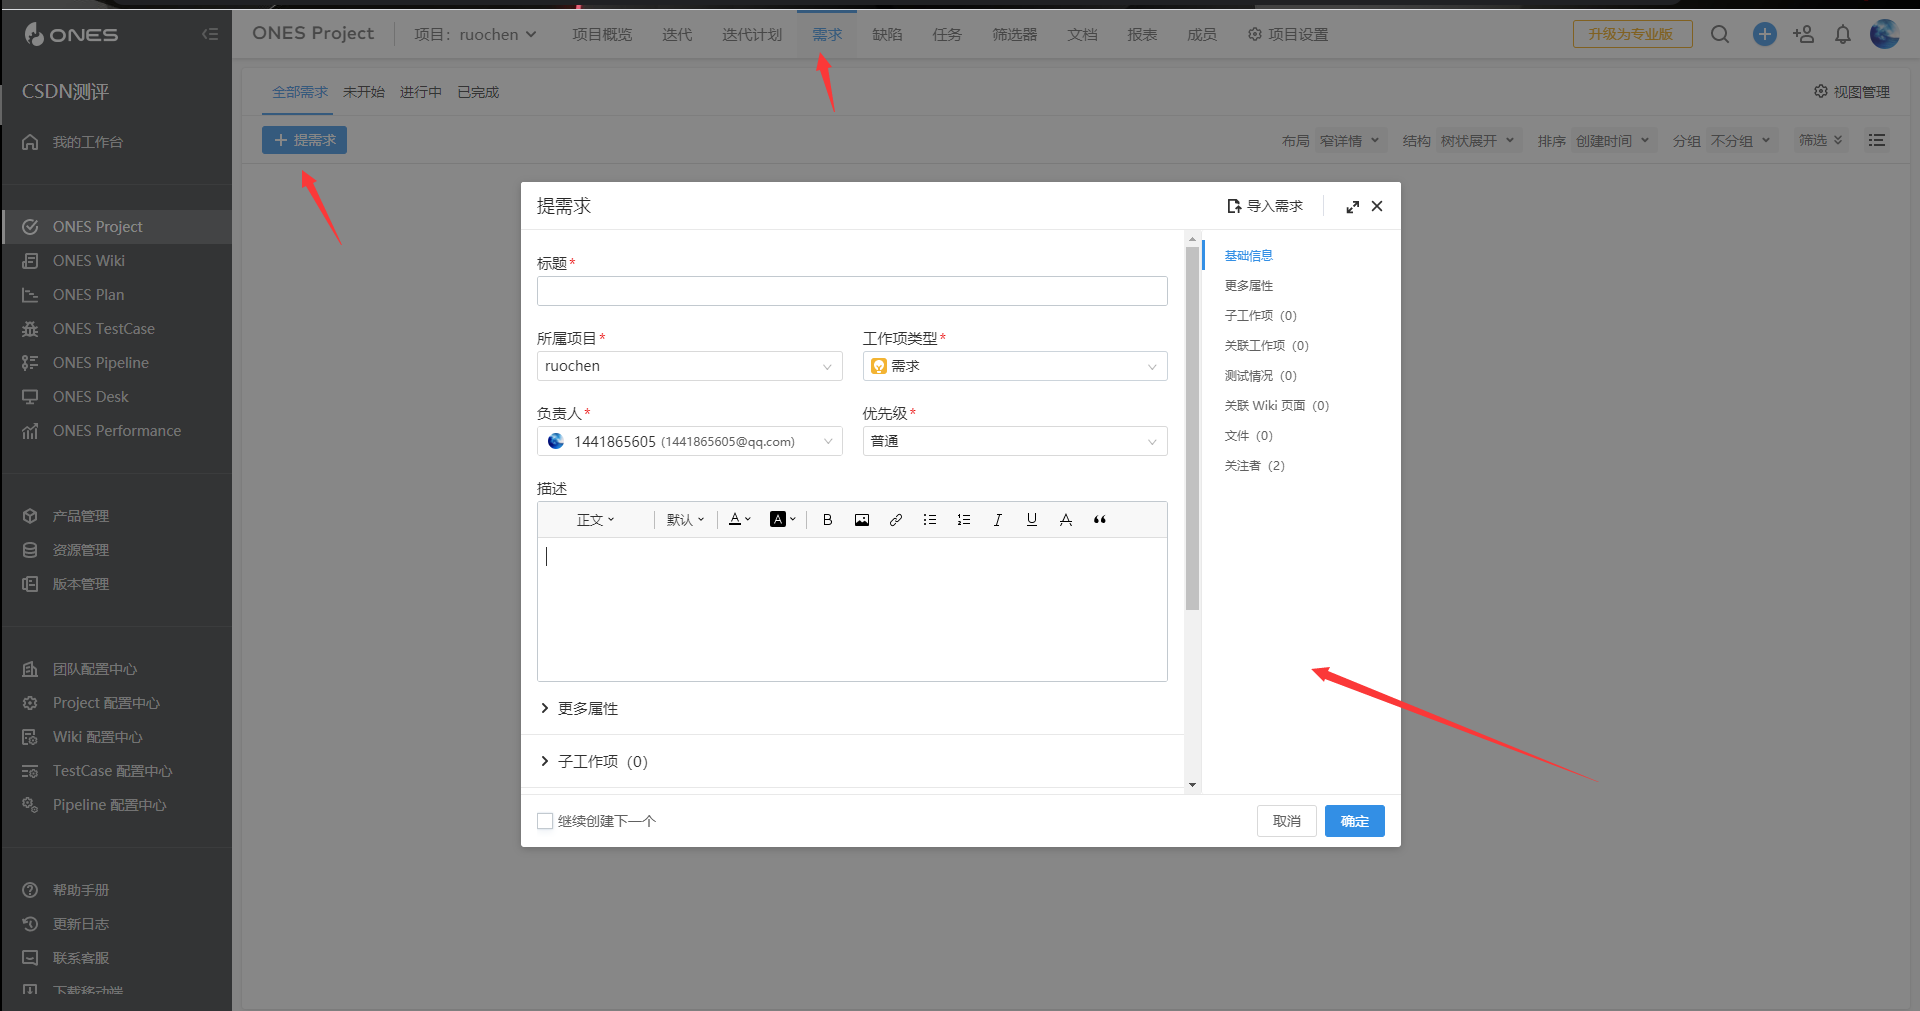The height and width of the screenshot is (1011, 1920).
Task: Click the notification bell icon
Action: 1843,33
